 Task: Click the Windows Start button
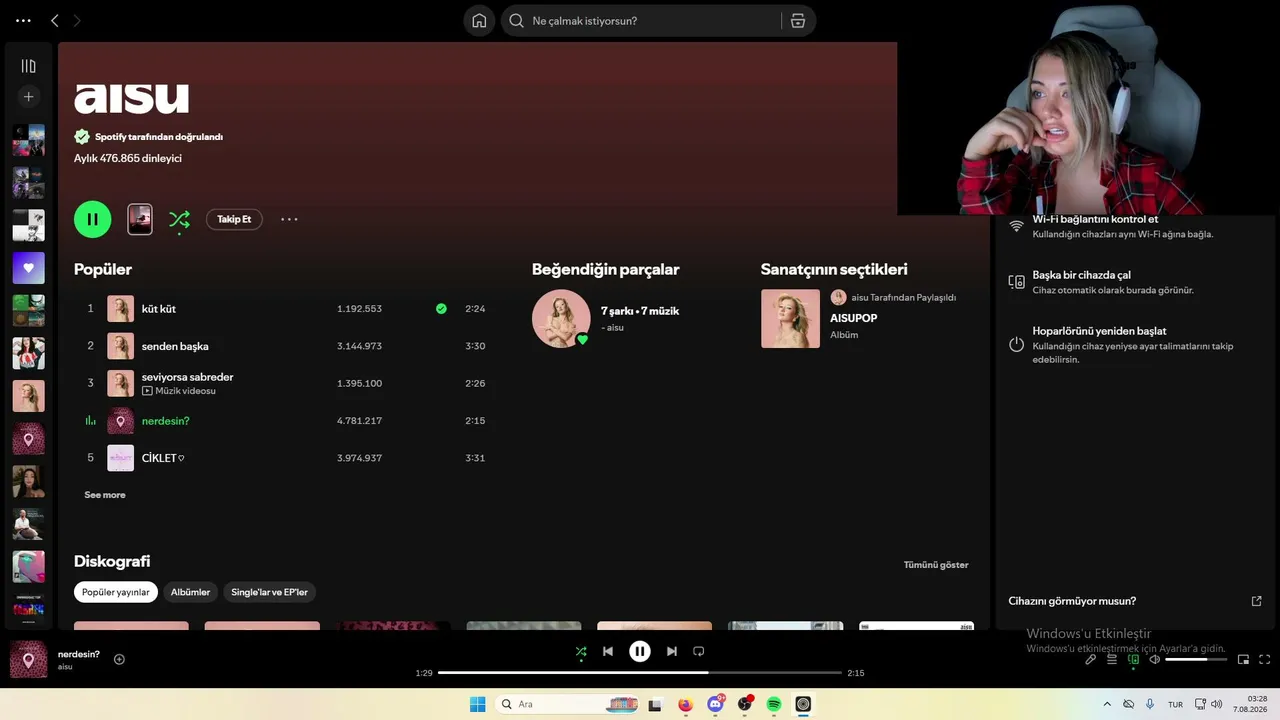pos(478,704)
